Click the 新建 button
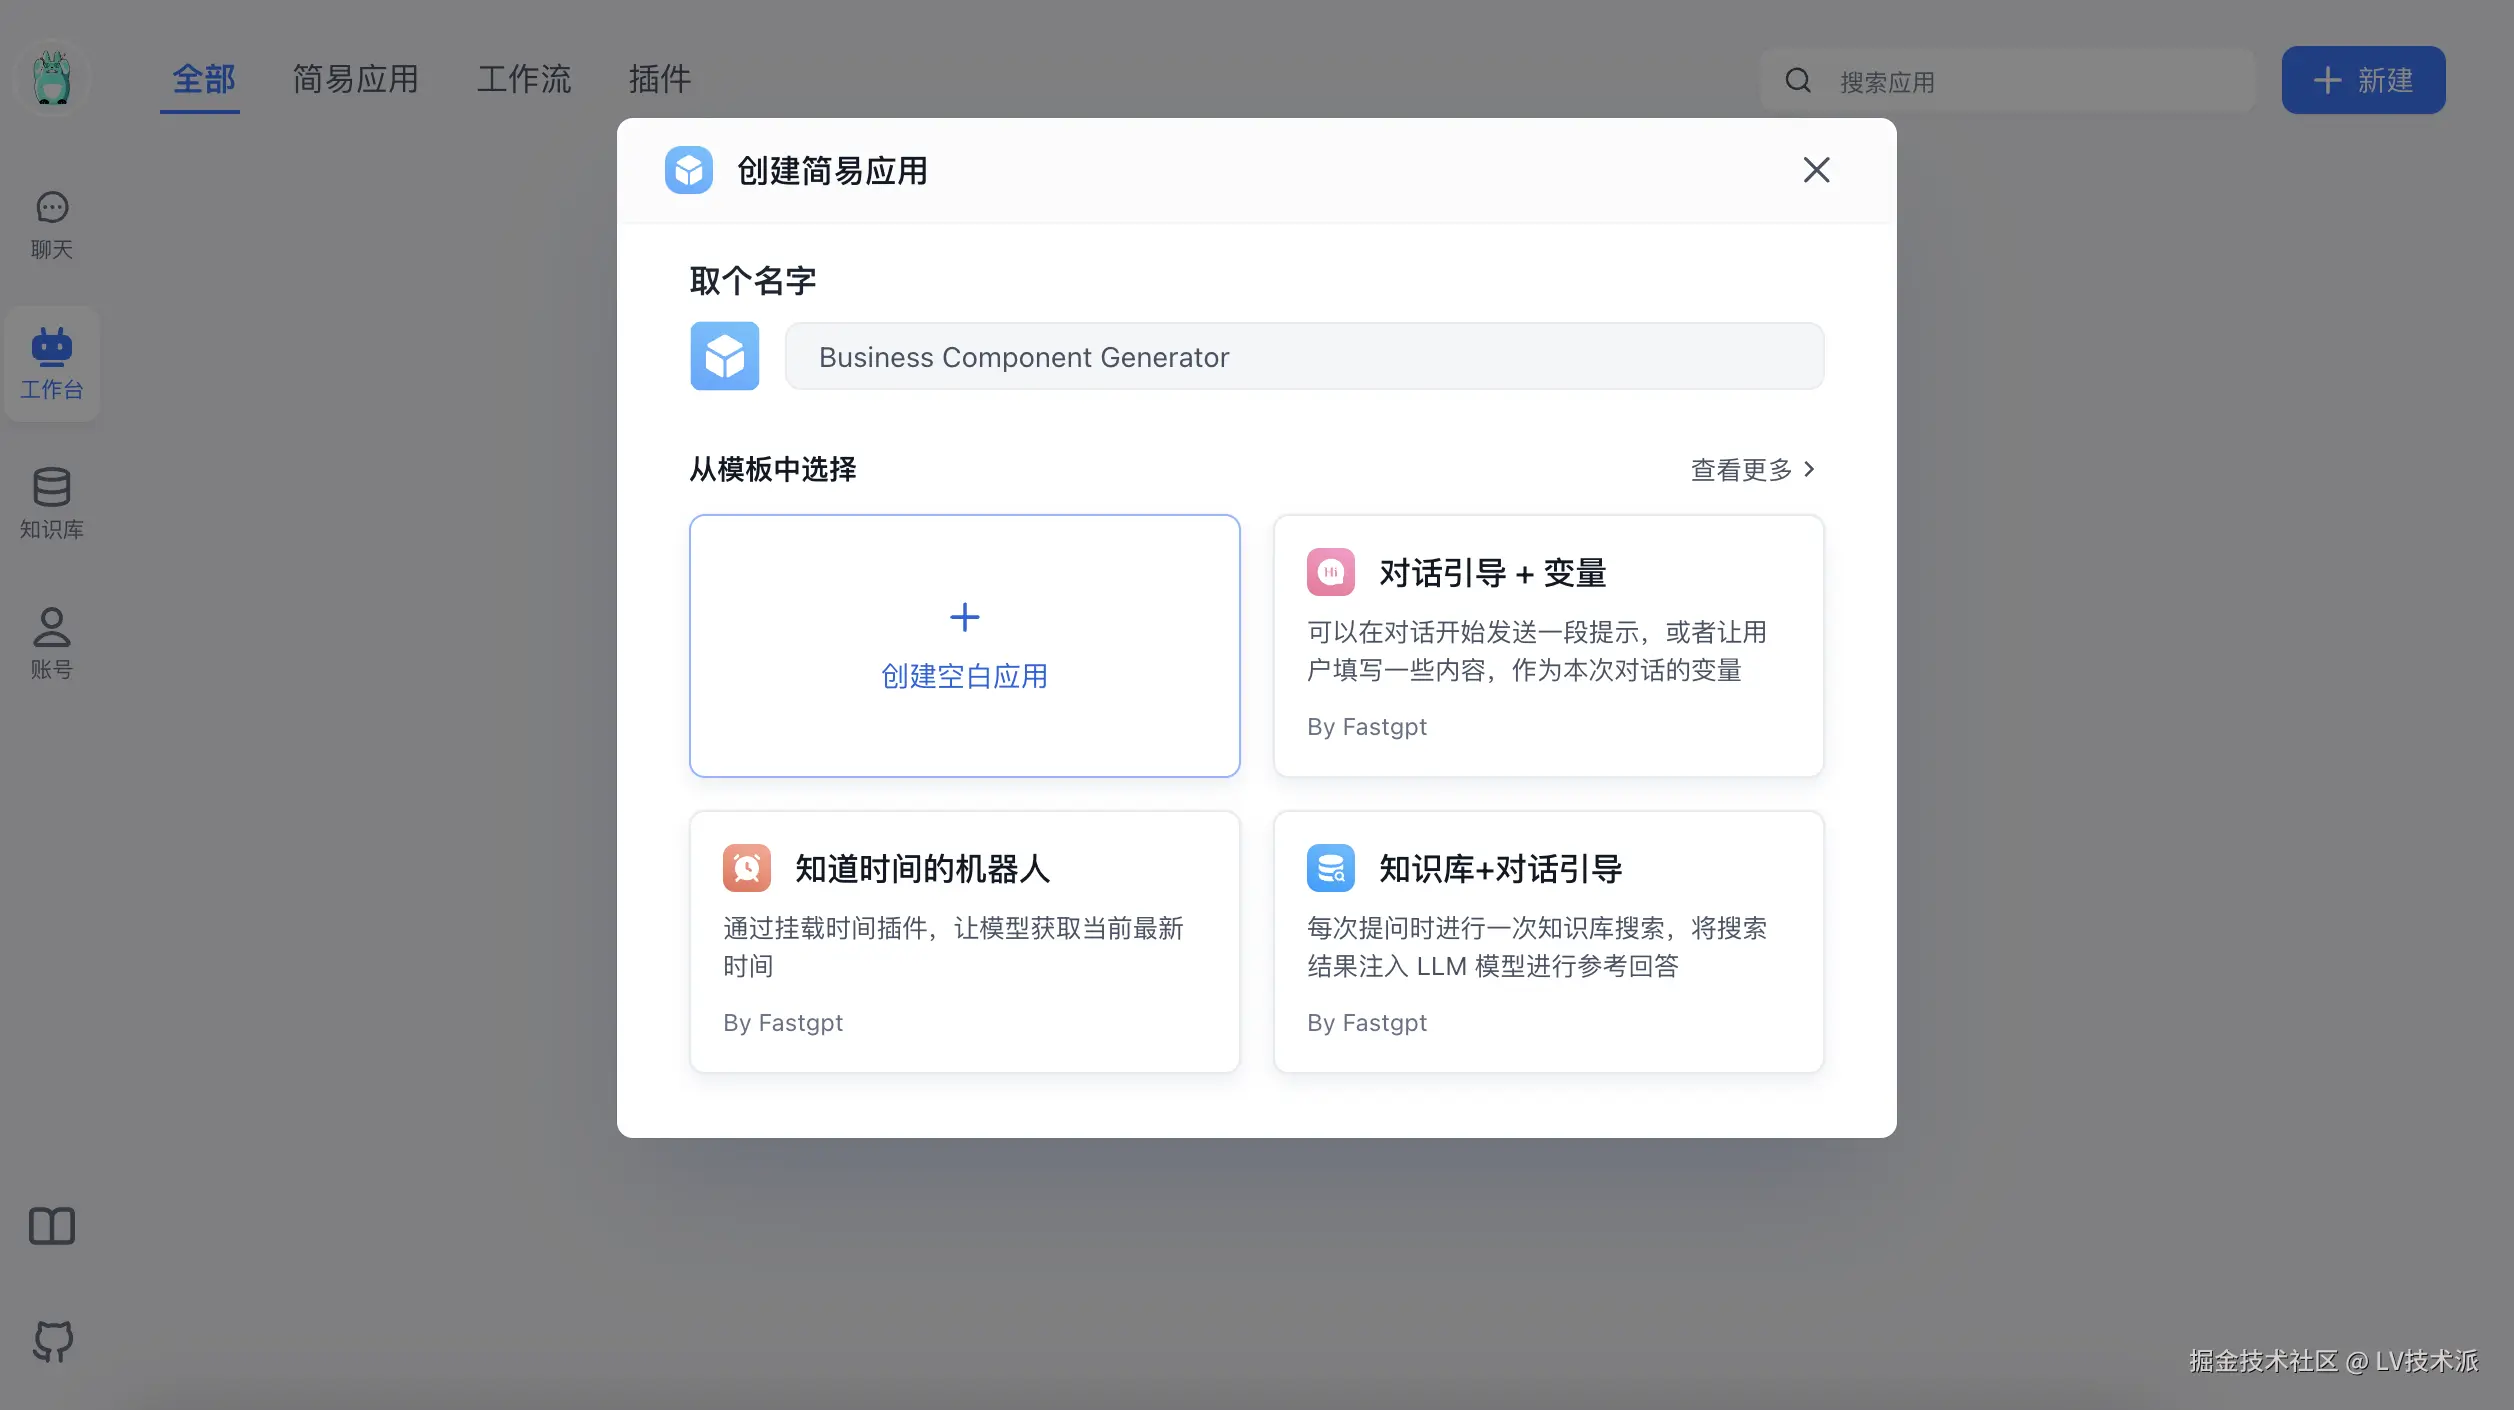This screenshot has width=2514, height=1410. [2363, 80]
